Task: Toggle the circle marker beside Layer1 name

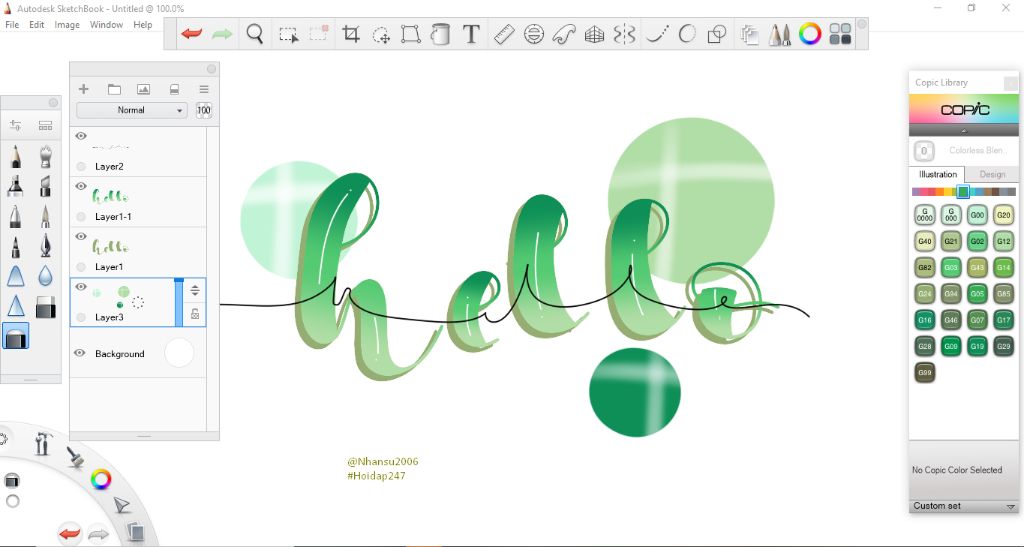Action: pos(81,267)
